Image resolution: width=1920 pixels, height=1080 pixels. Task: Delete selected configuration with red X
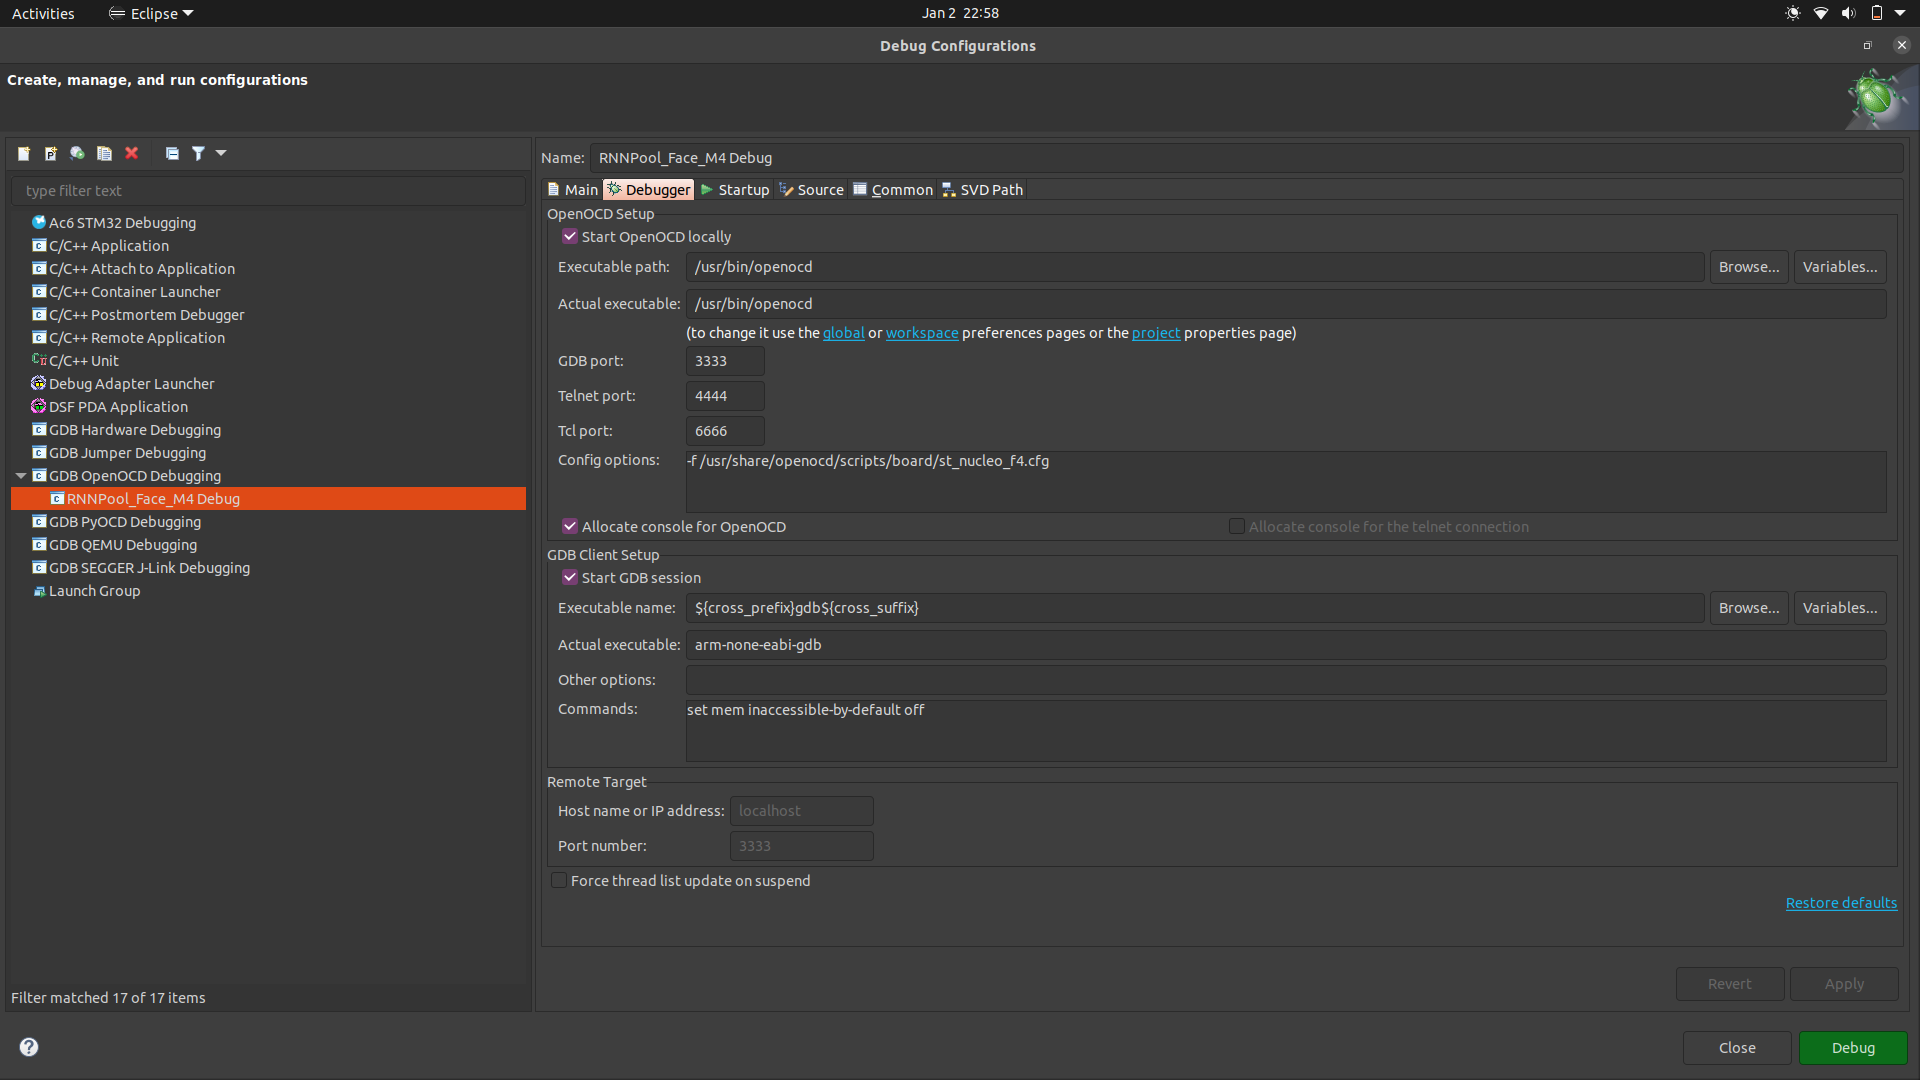[x=131, y=153]
